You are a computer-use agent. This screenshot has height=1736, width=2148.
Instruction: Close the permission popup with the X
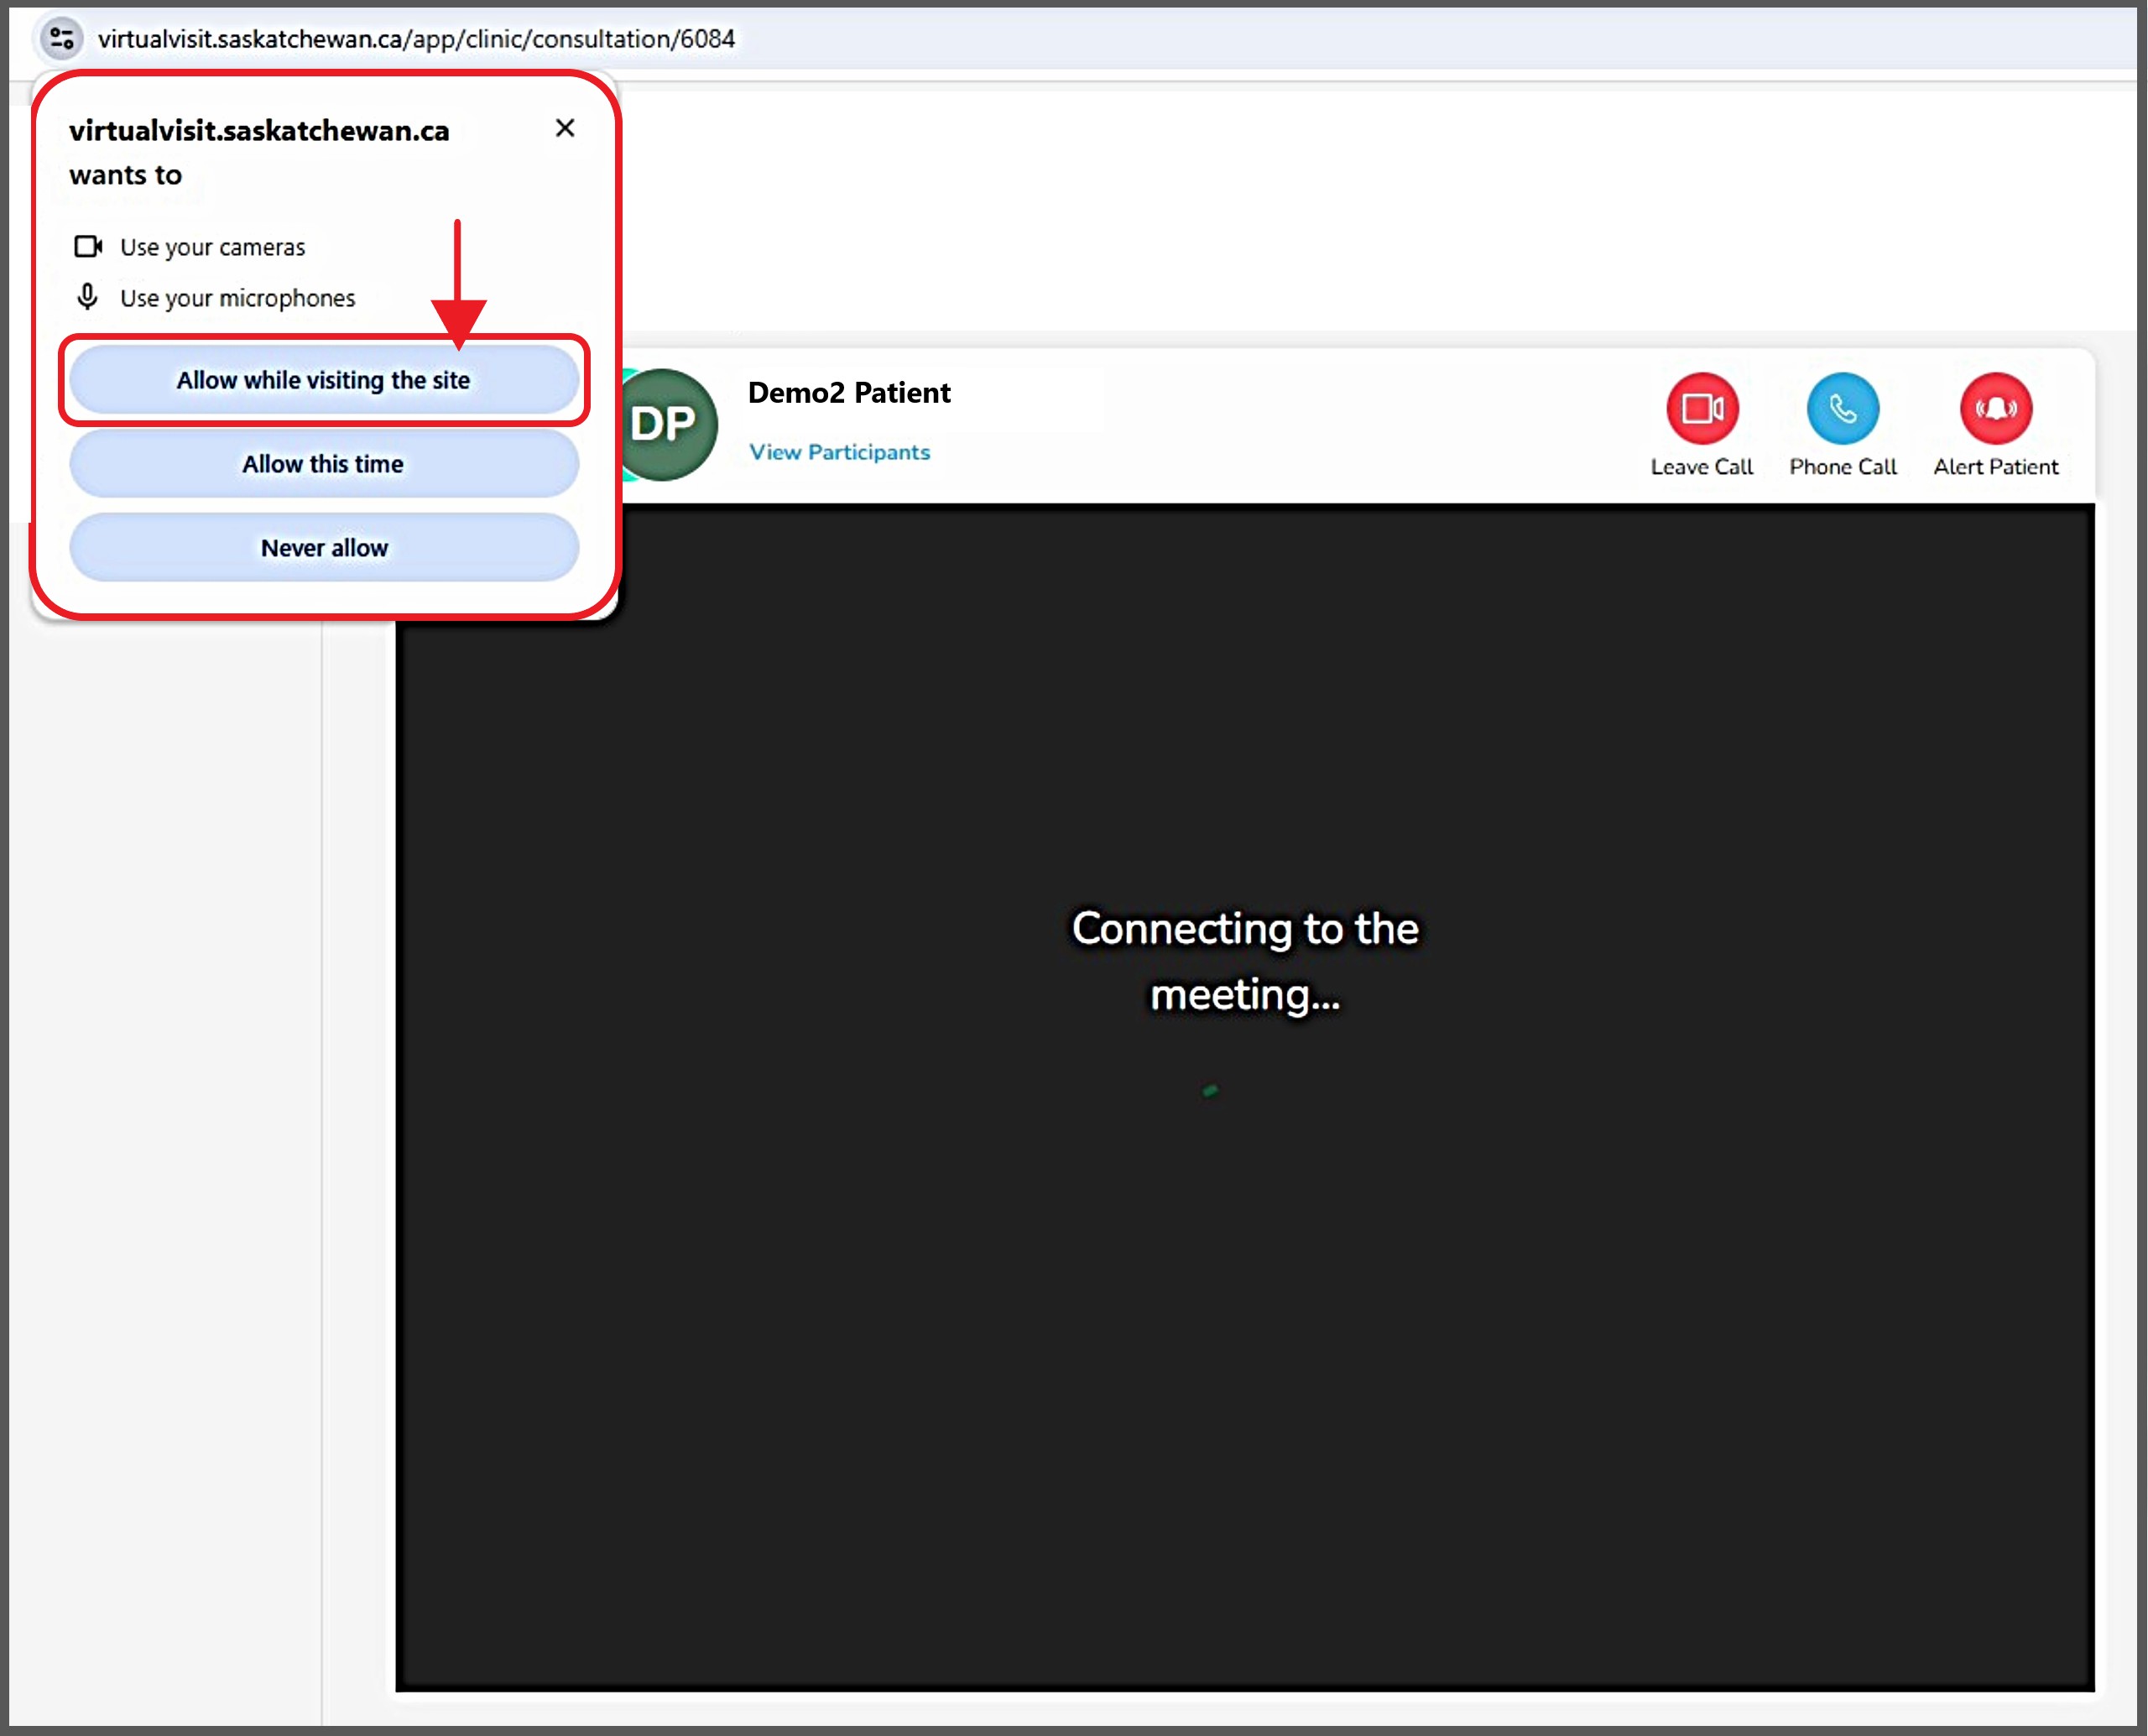[x=564, y=128]
